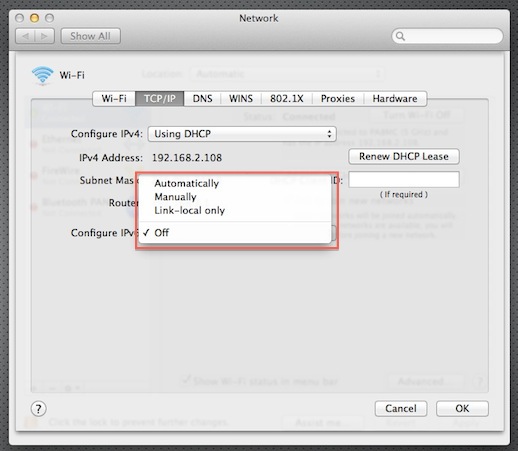Click the forward navigation arrow
Screen dimensions: 518x451
point(45,36)
